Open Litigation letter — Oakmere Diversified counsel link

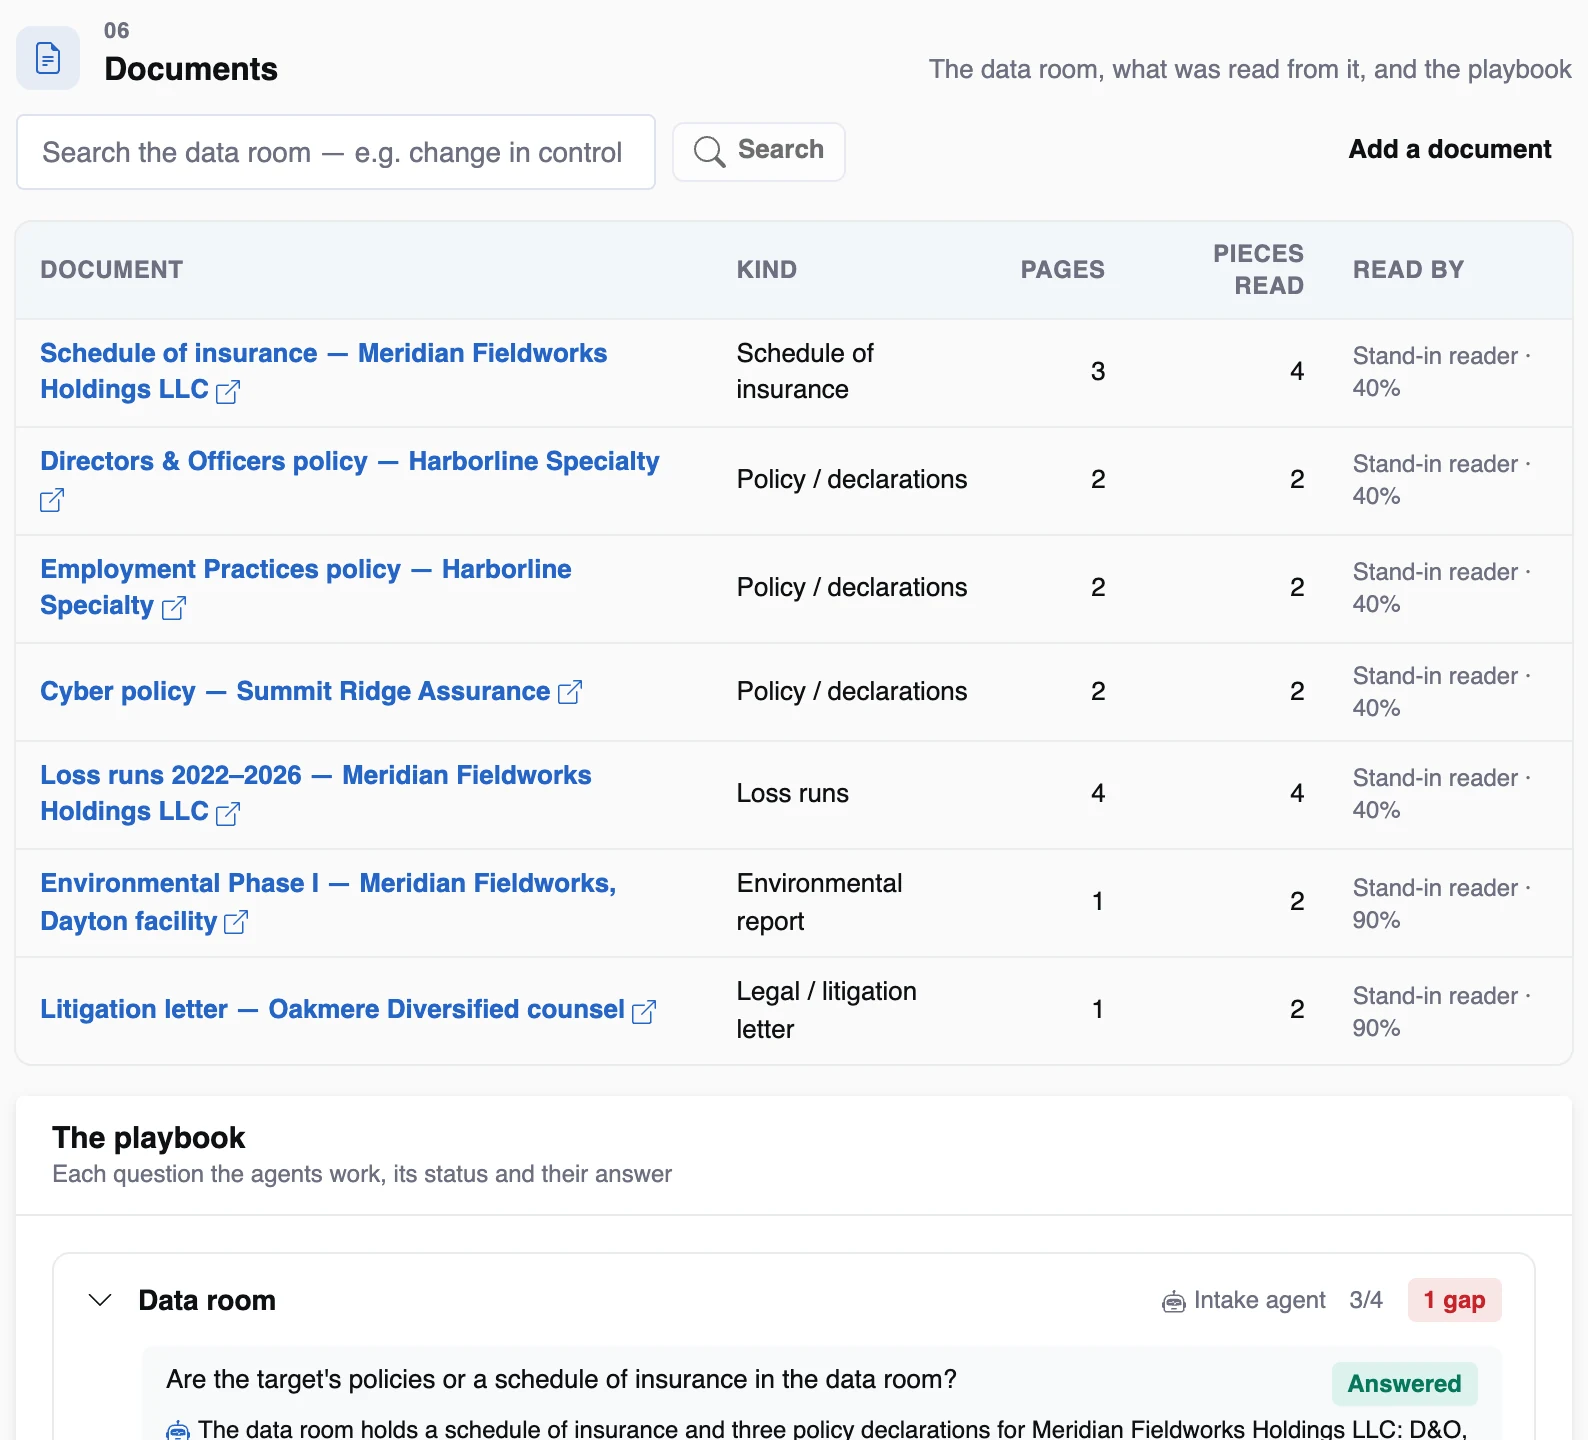332,1009
